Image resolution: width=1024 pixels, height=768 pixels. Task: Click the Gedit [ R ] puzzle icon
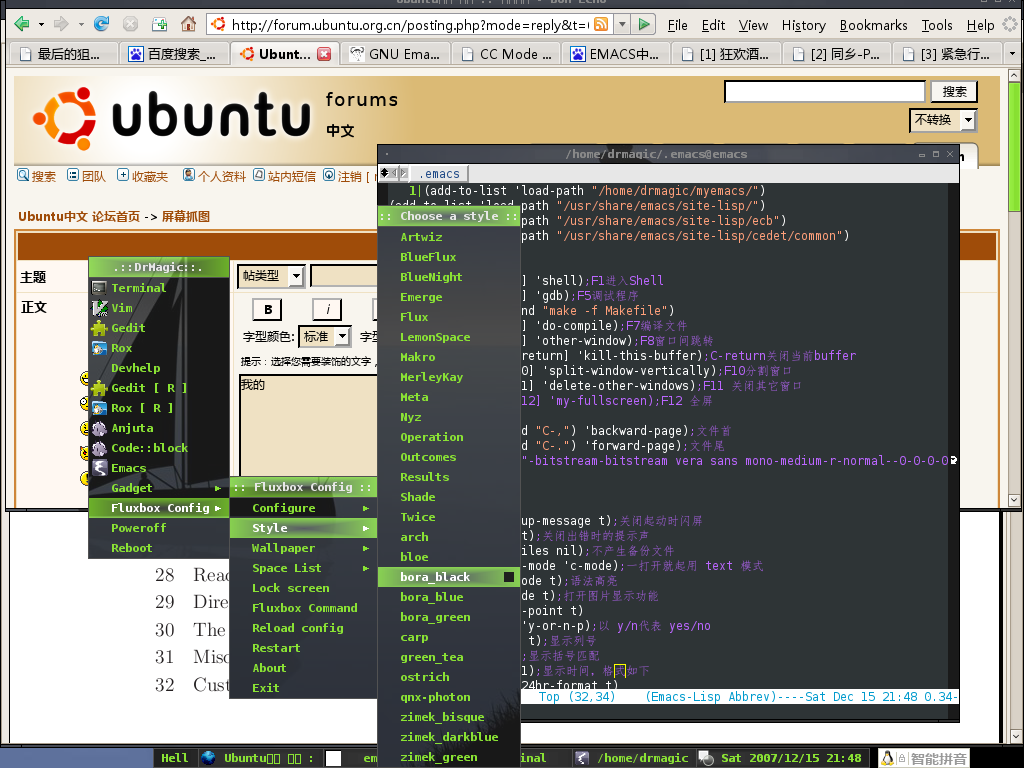pyautogui.click(x=99, y=388)
